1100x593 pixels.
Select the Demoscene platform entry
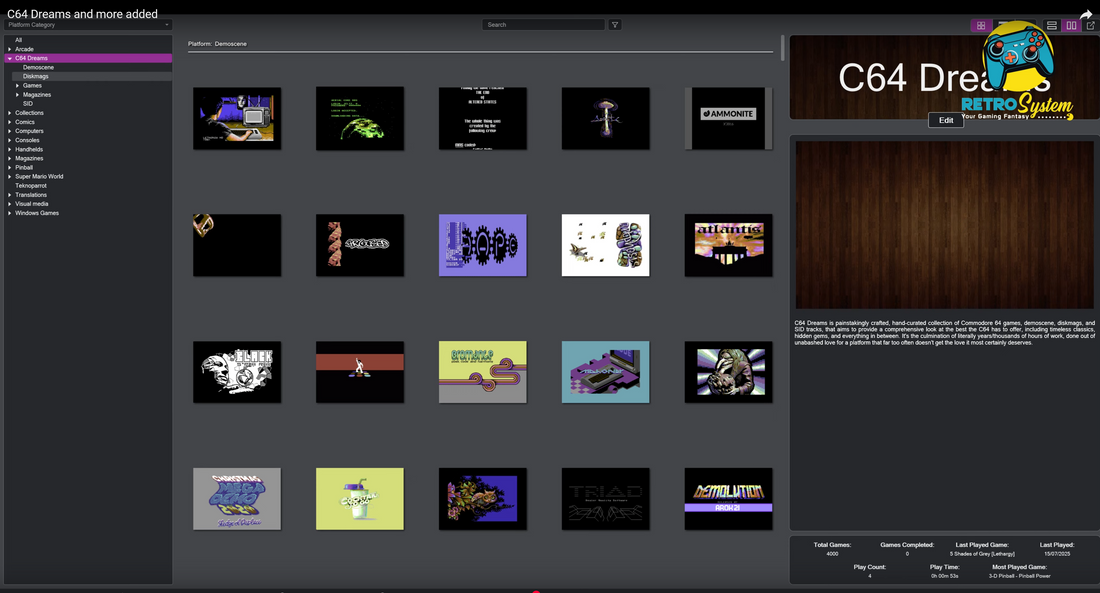pyautogui.click(x=38, y=67)
